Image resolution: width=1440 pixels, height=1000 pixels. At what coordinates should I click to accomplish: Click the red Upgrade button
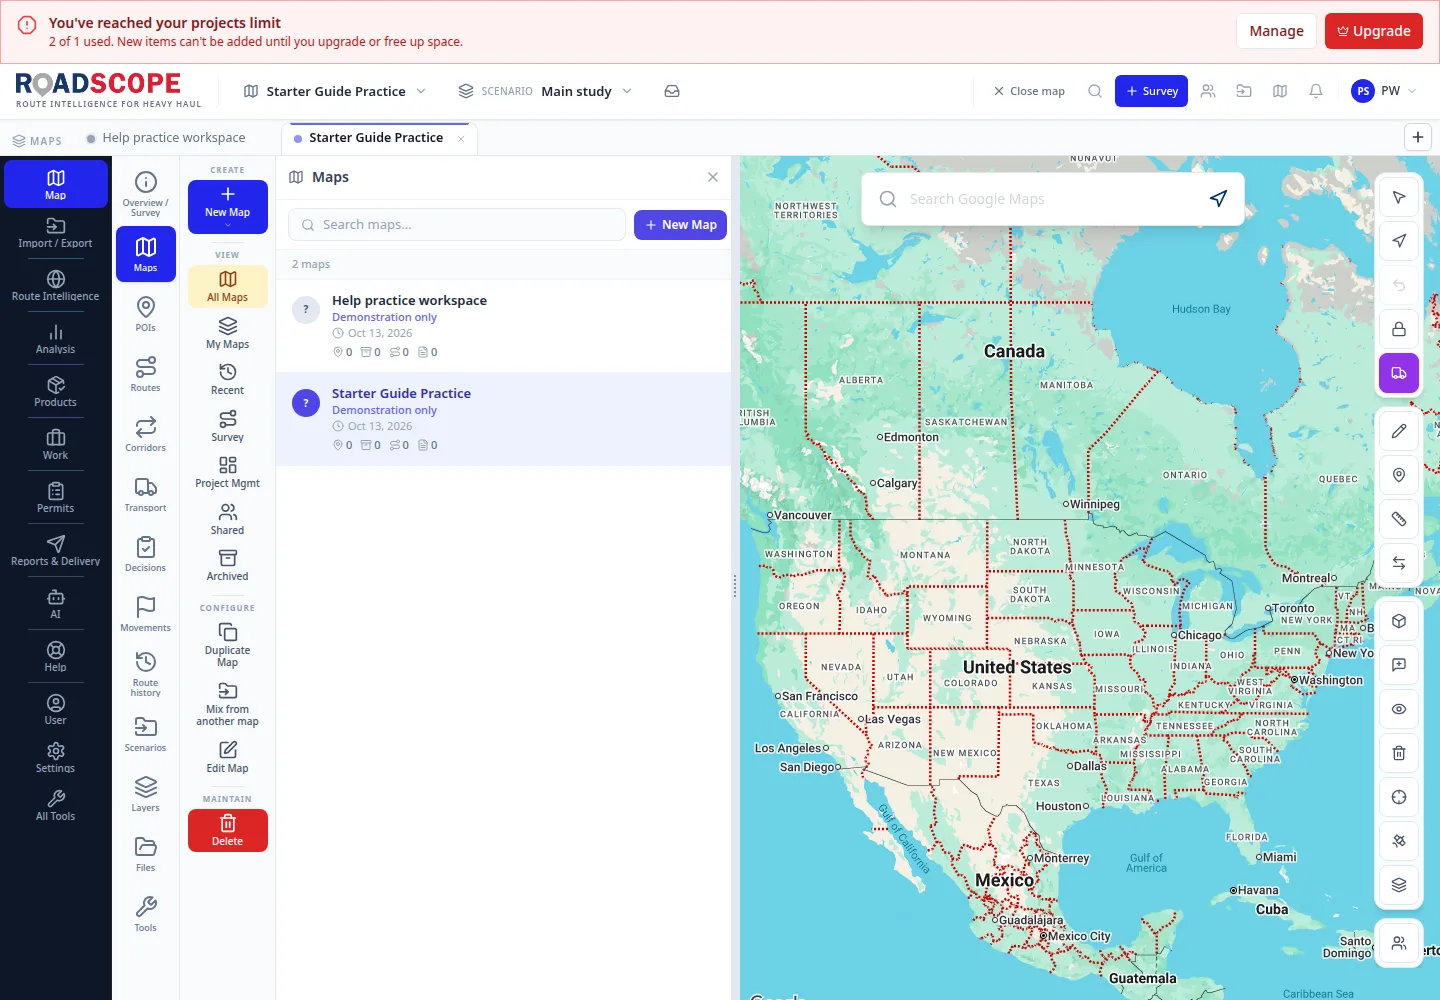coord(1373,31)
